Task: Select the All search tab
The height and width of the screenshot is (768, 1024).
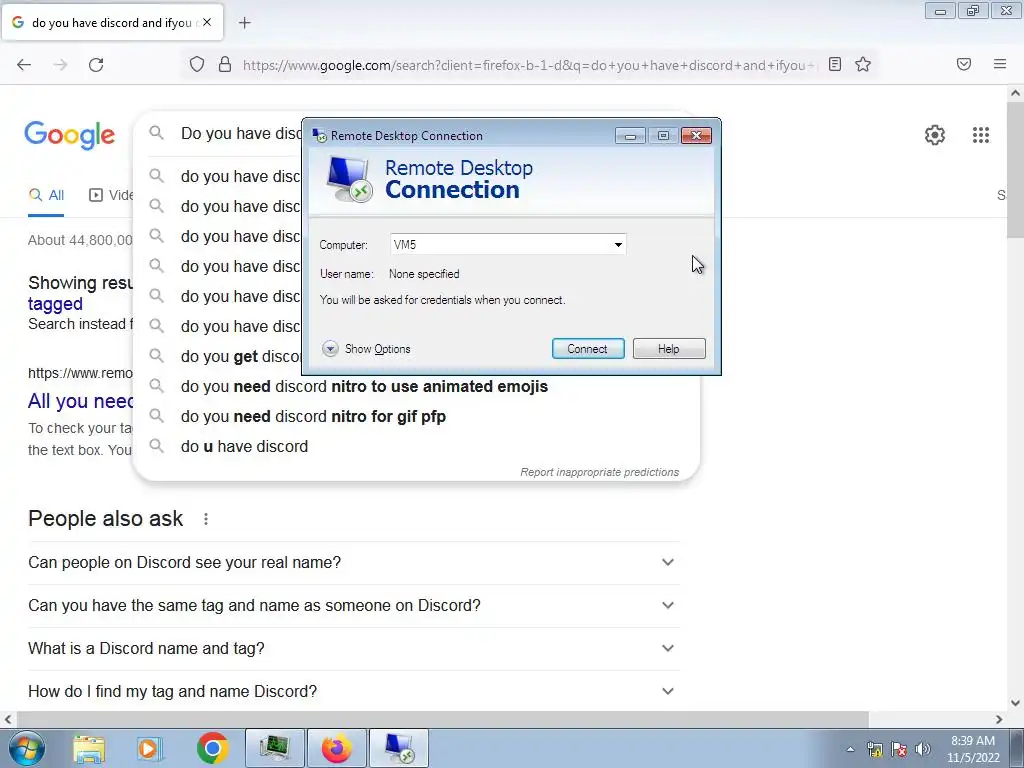Action: click(x=46, y=195)
